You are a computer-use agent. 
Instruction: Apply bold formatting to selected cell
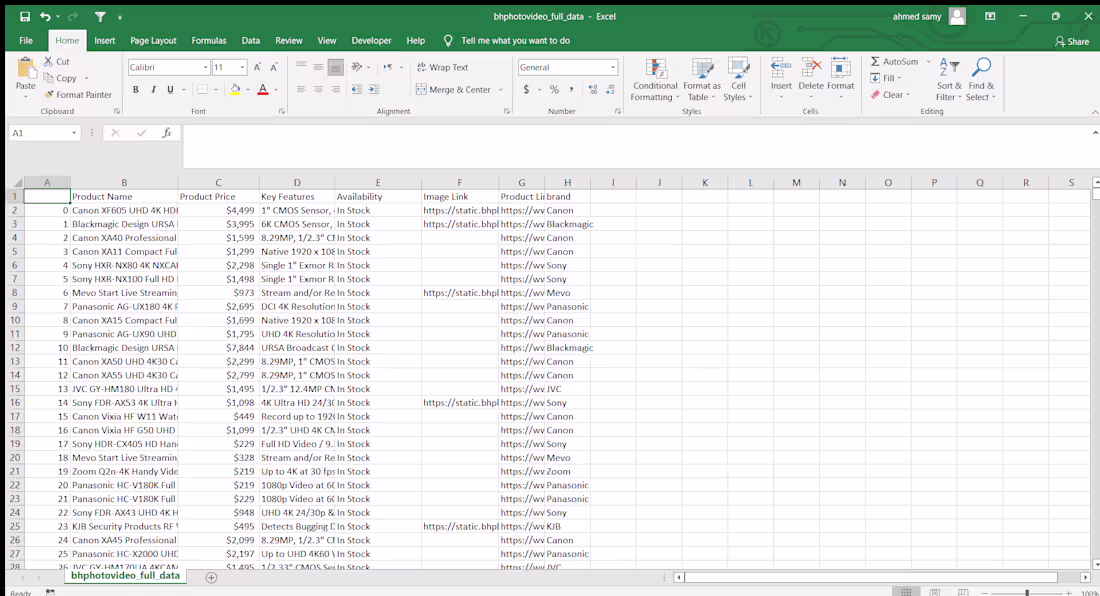tap(135, 89)
